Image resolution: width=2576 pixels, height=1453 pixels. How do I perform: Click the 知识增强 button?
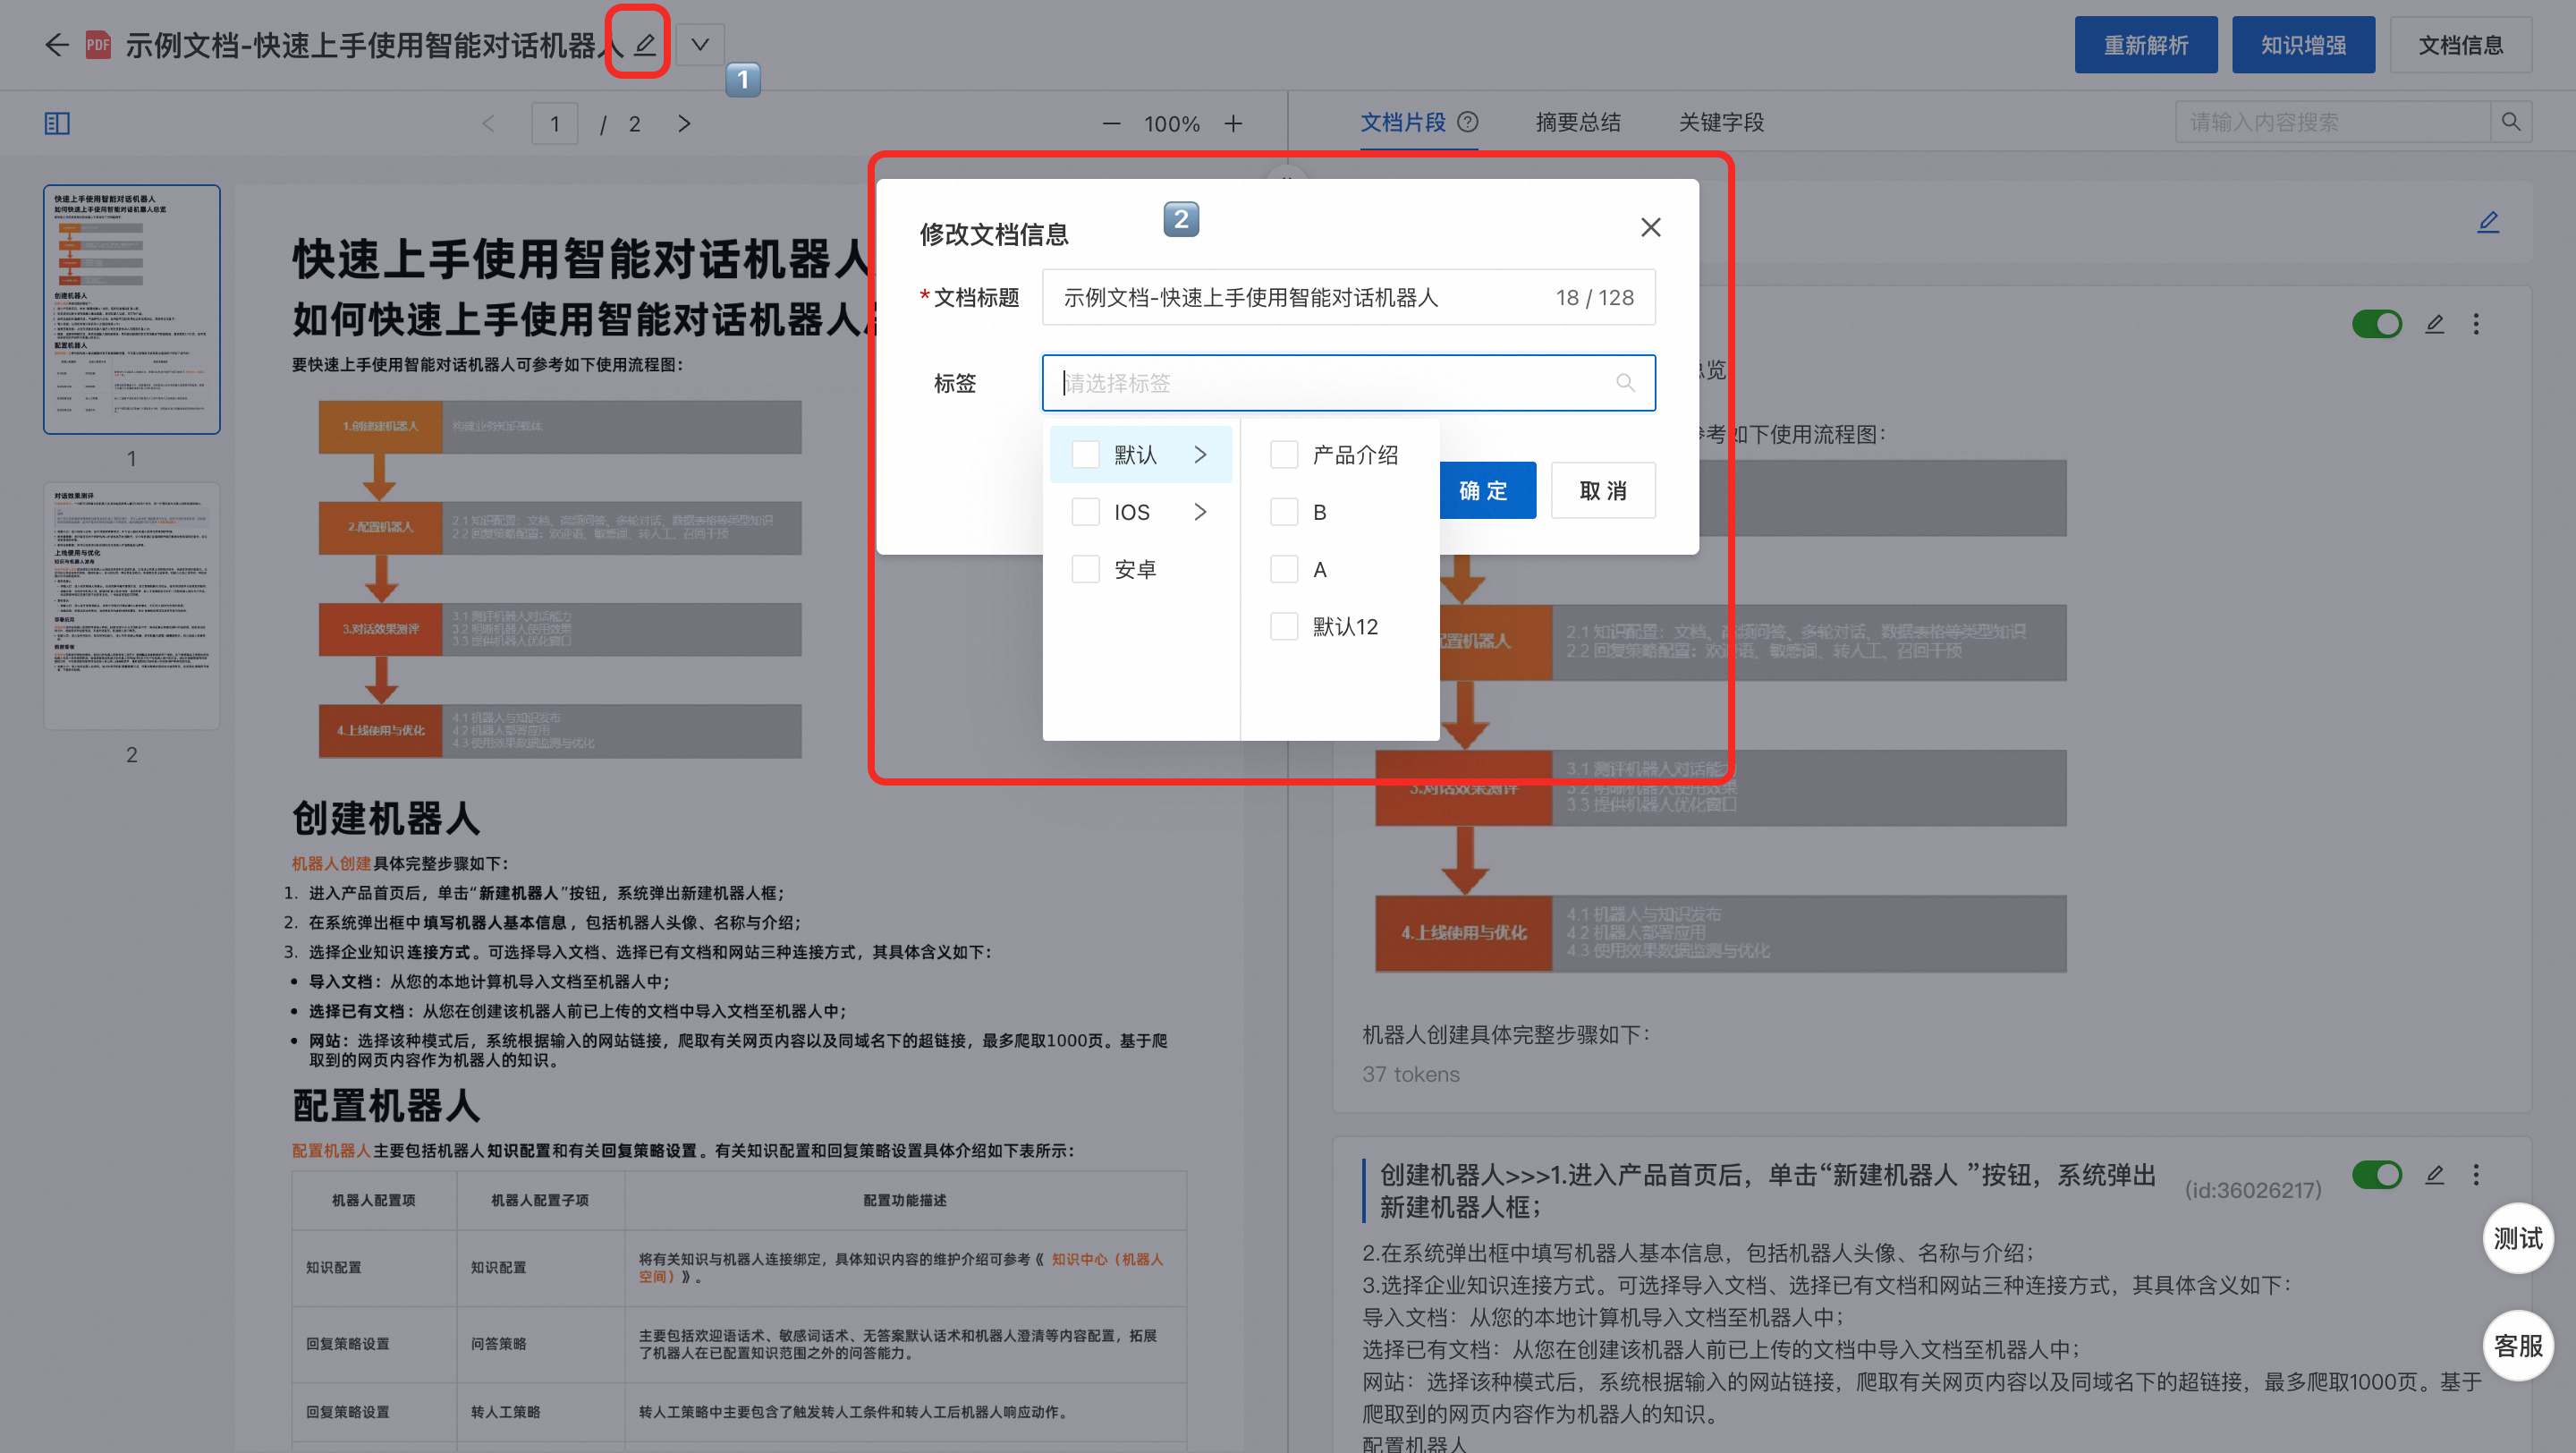click(2302, 45)
